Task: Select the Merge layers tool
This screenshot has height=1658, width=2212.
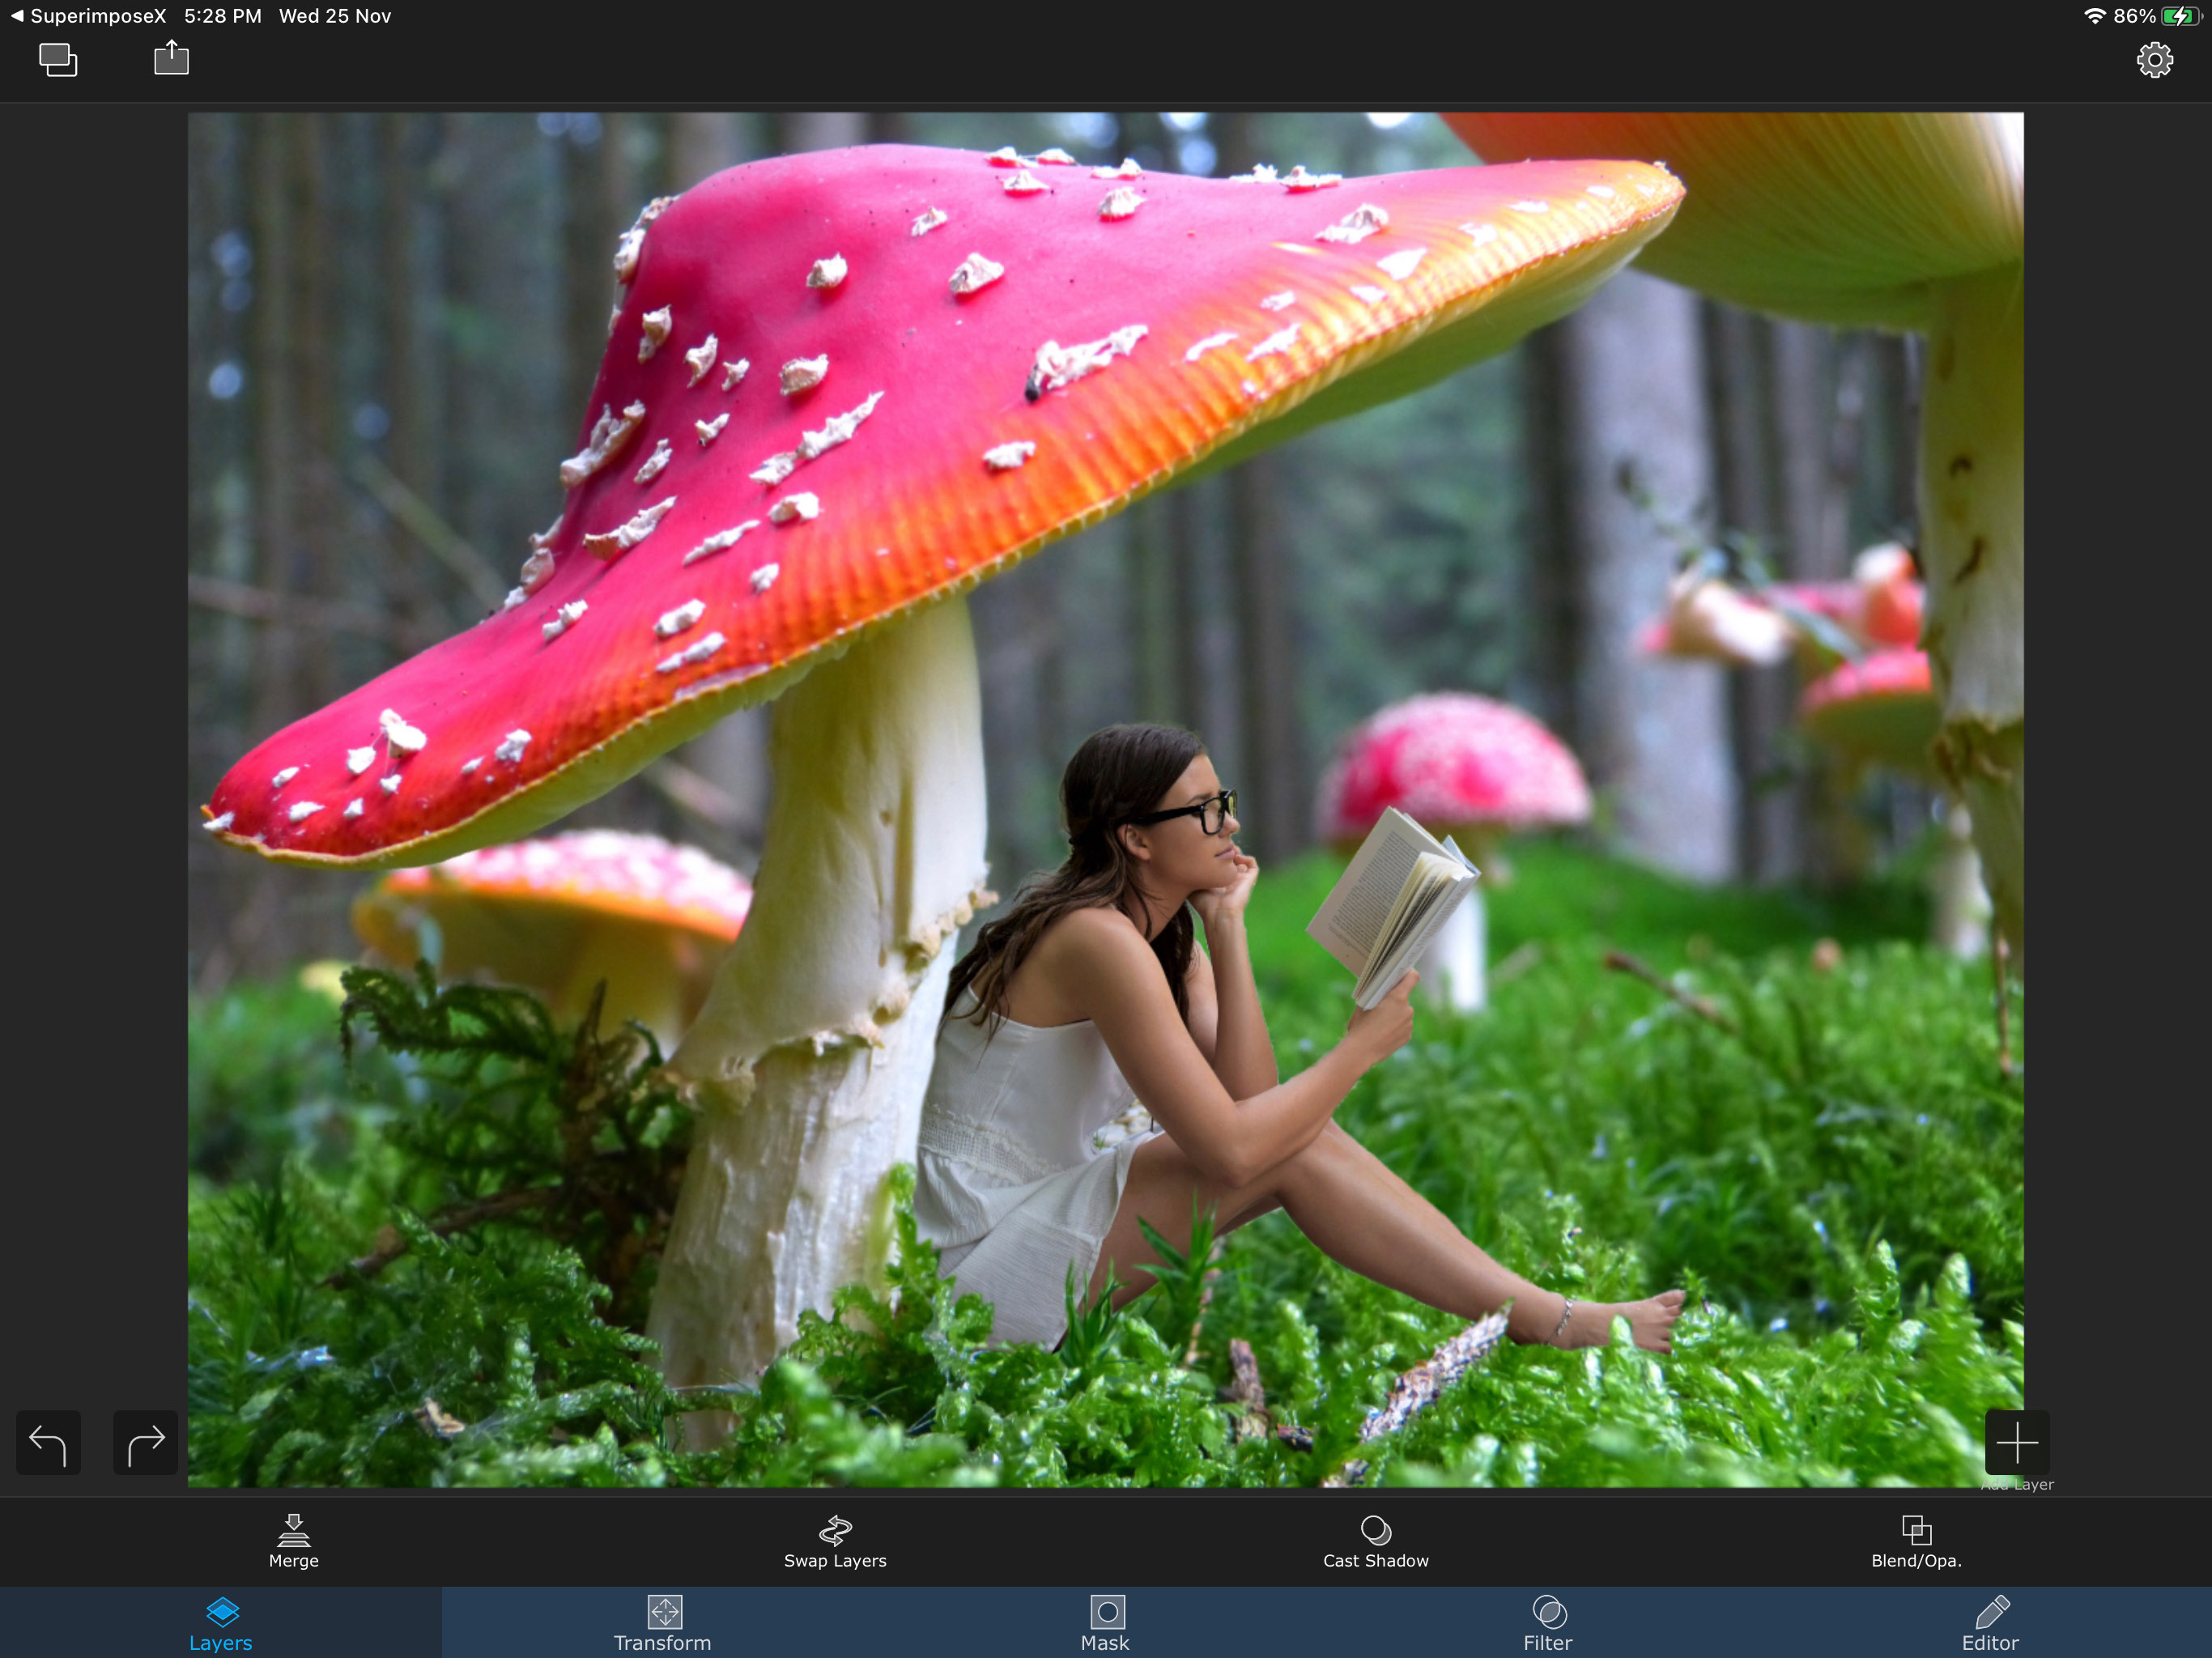Action: pos(293,1541)
